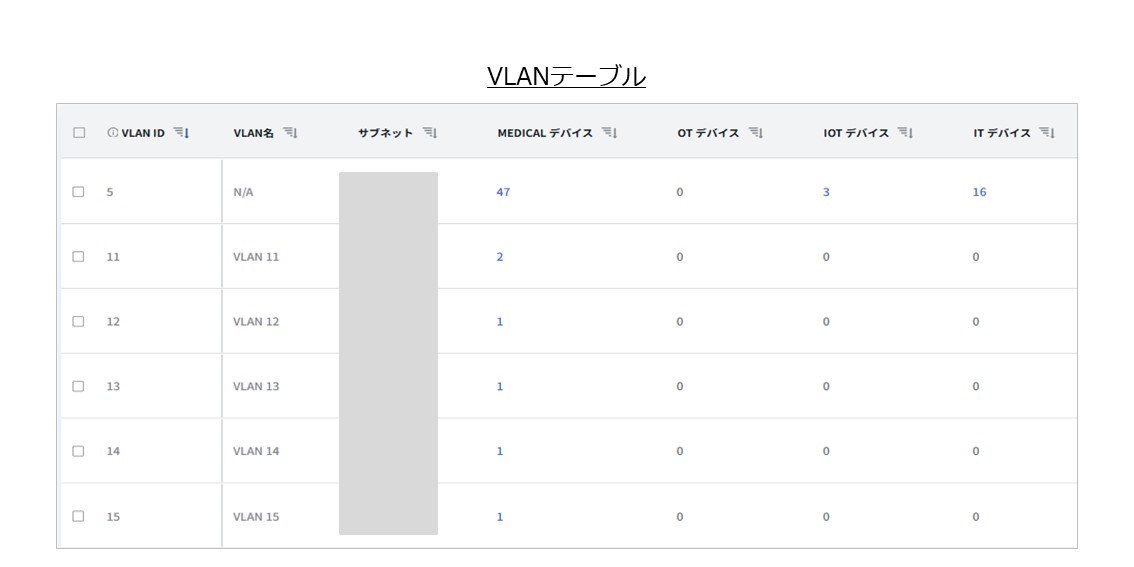The image size is (1134, 567).
Task: Click the MEDICAL デバイス sort icon
Action: 609,133
